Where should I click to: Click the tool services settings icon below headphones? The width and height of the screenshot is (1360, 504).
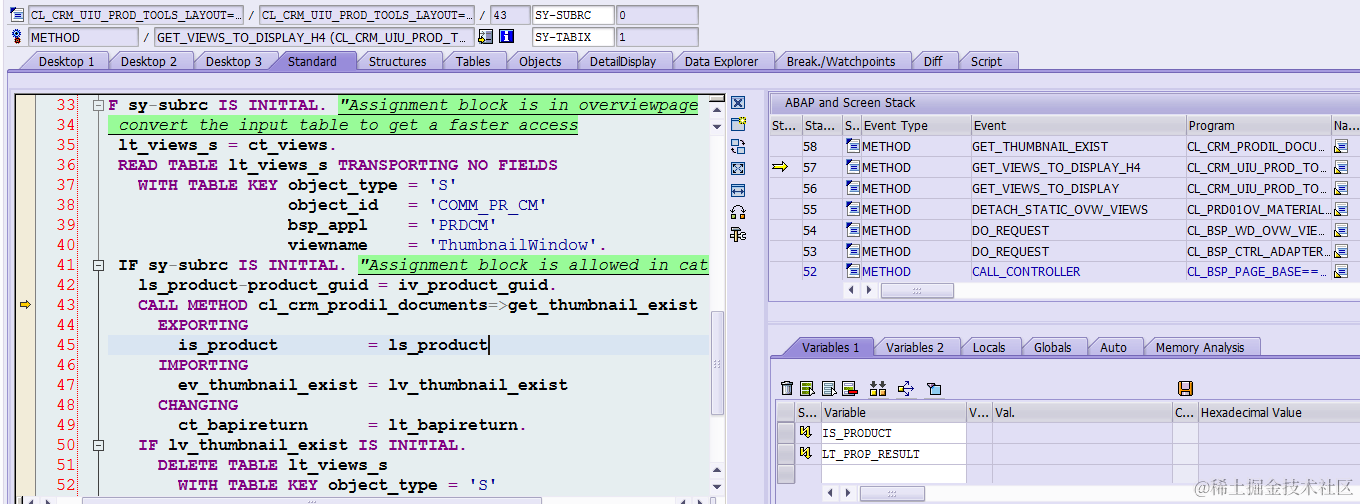click(x=738, y=235)
